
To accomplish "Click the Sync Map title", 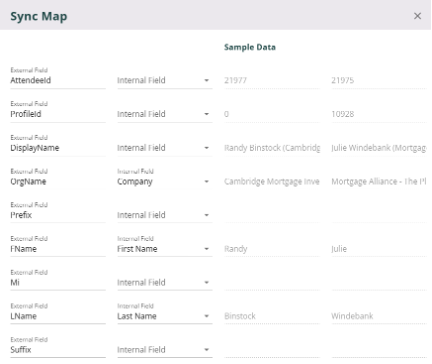I will [39, 16].
